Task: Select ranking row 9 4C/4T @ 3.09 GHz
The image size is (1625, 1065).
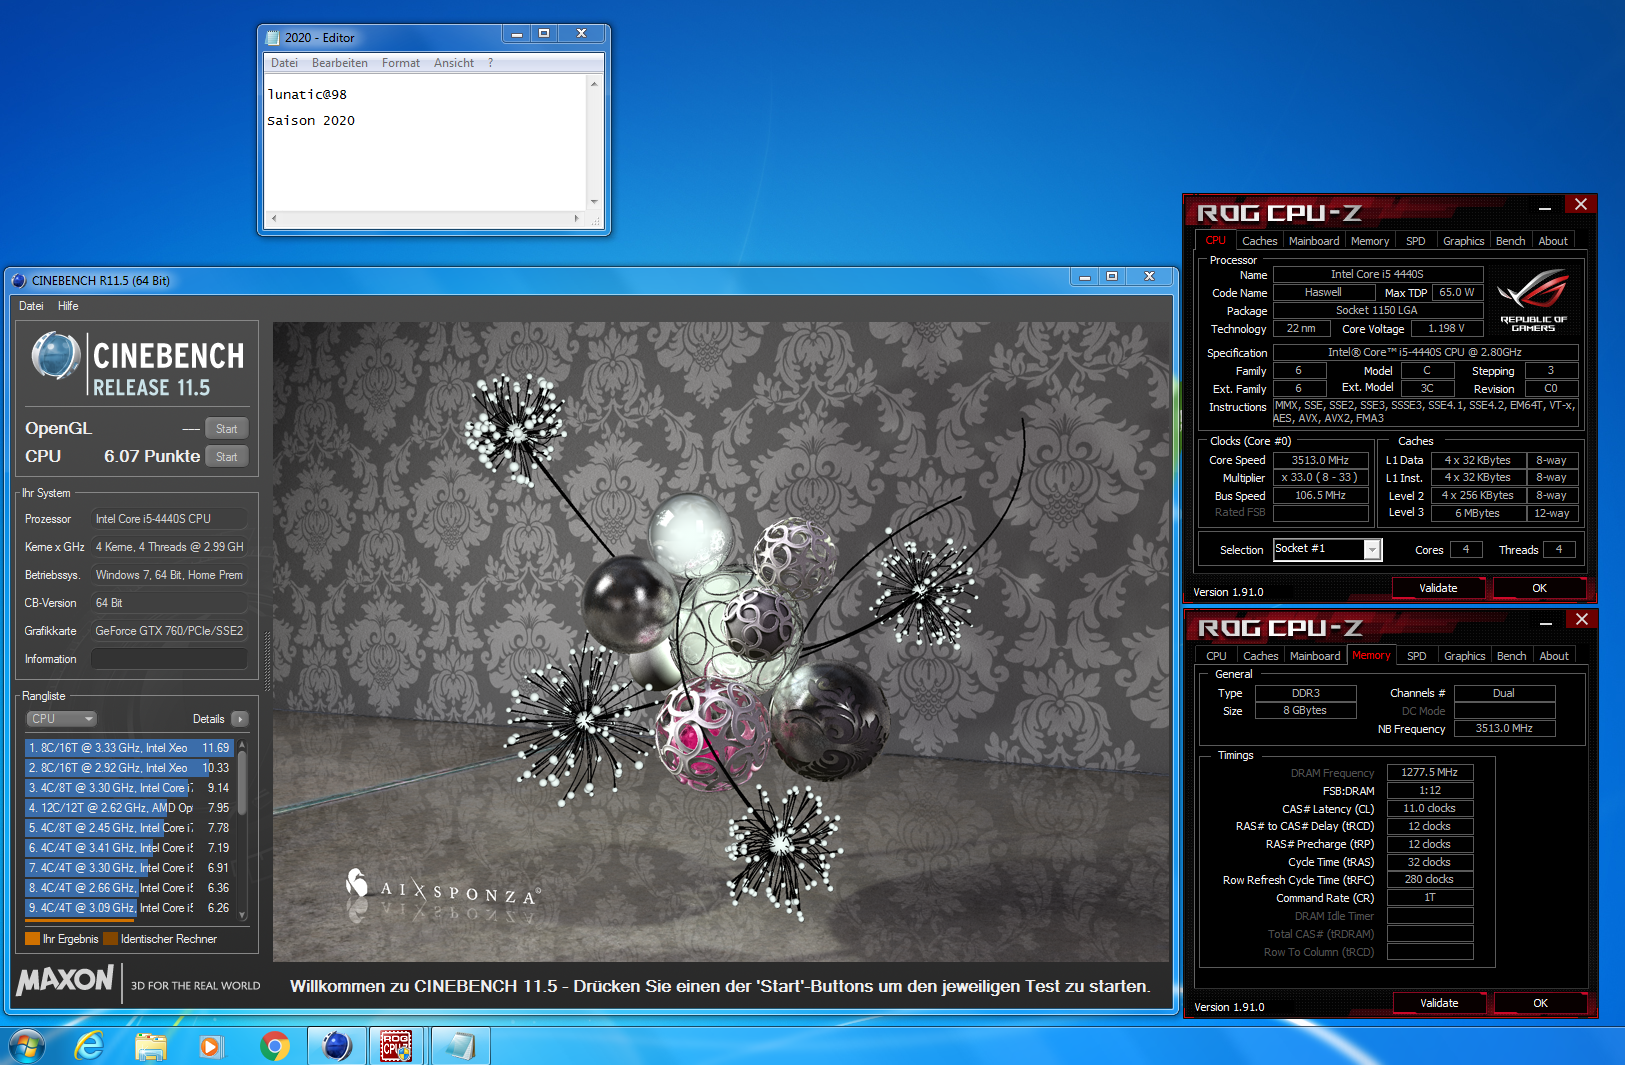Action: [129, 908]
